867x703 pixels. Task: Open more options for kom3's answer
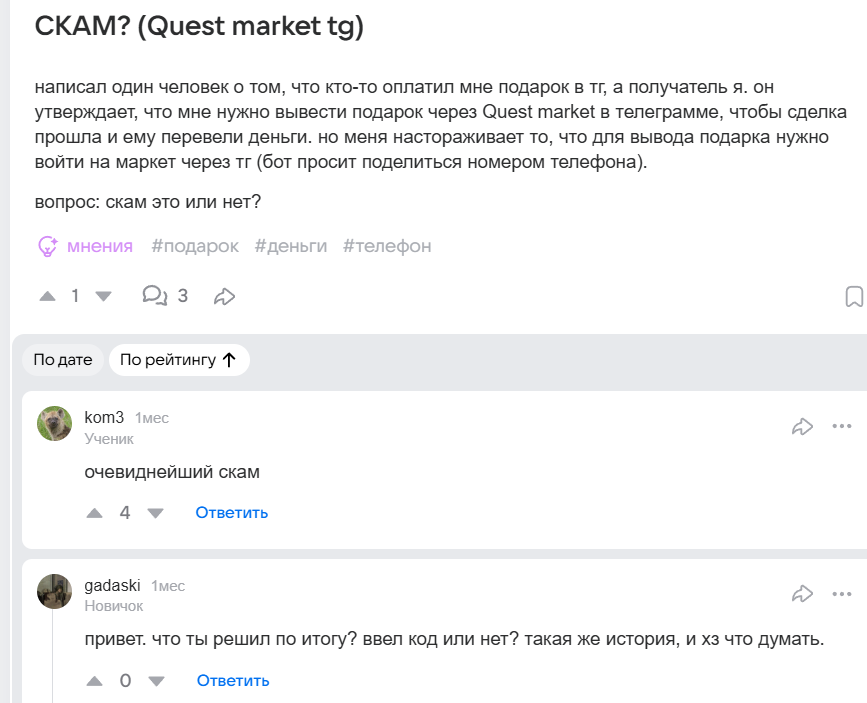tap(842, 427)
